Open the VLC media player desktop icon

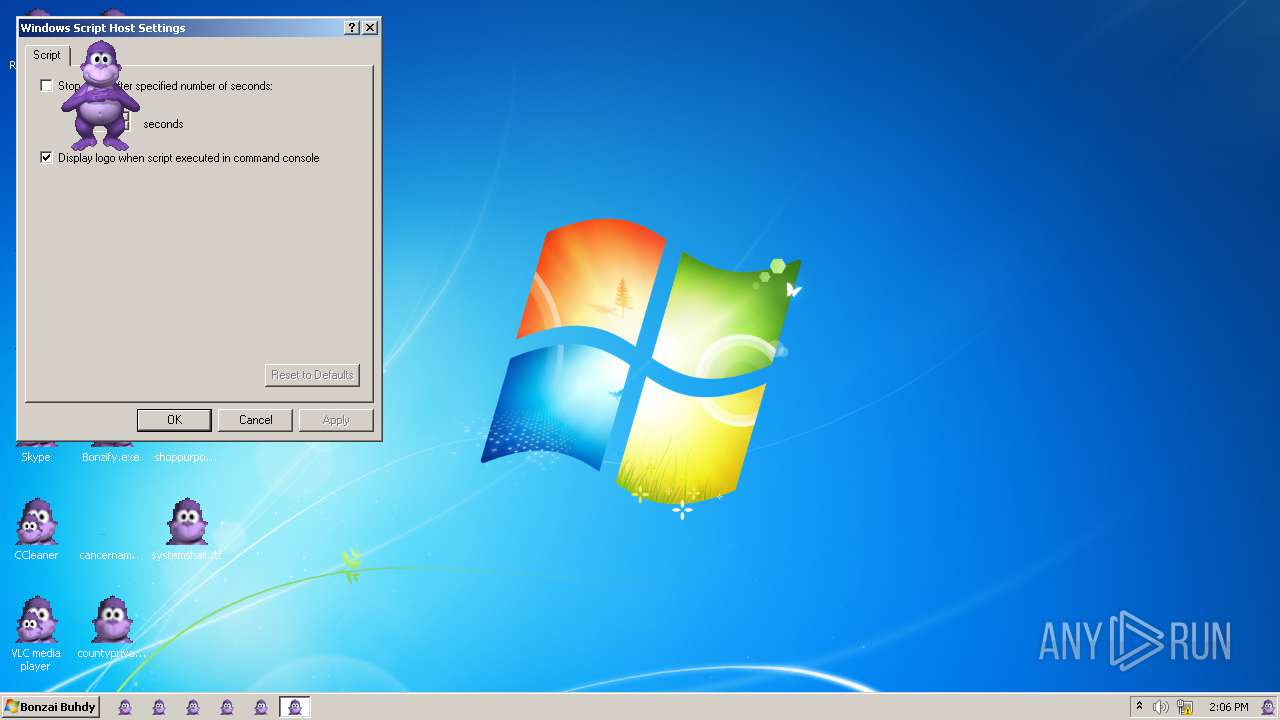click(36, 634)
